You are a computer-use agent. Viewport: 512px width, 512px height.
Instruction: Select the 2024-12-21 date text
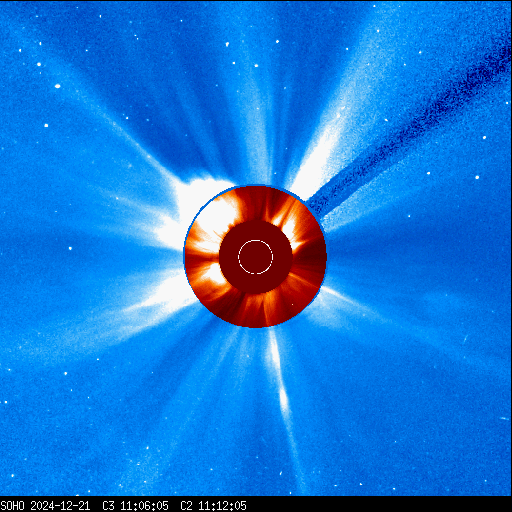point(60,506)
